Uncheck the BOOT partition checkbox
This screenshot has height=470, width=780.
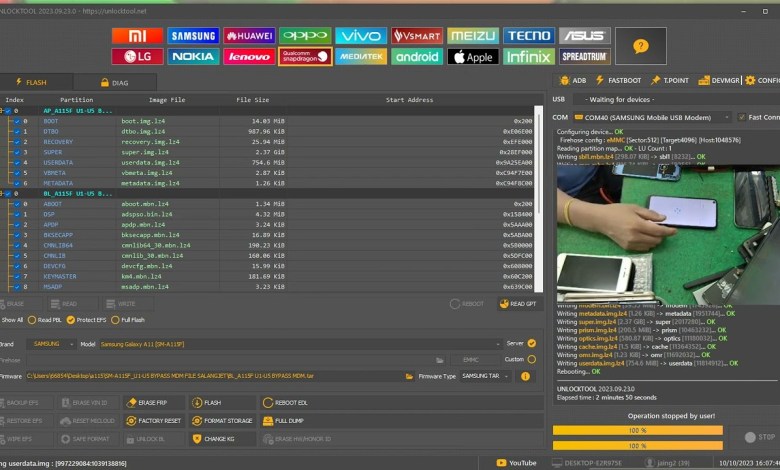(17, 121)
